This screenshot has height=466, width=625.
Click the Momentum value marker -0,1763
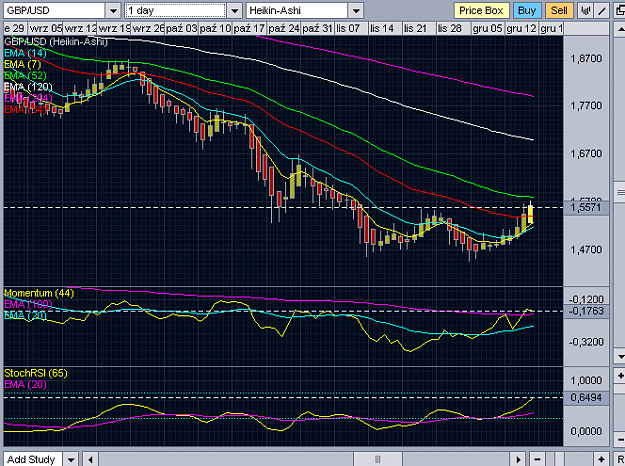pyautogui.click(x=586, y=311)
